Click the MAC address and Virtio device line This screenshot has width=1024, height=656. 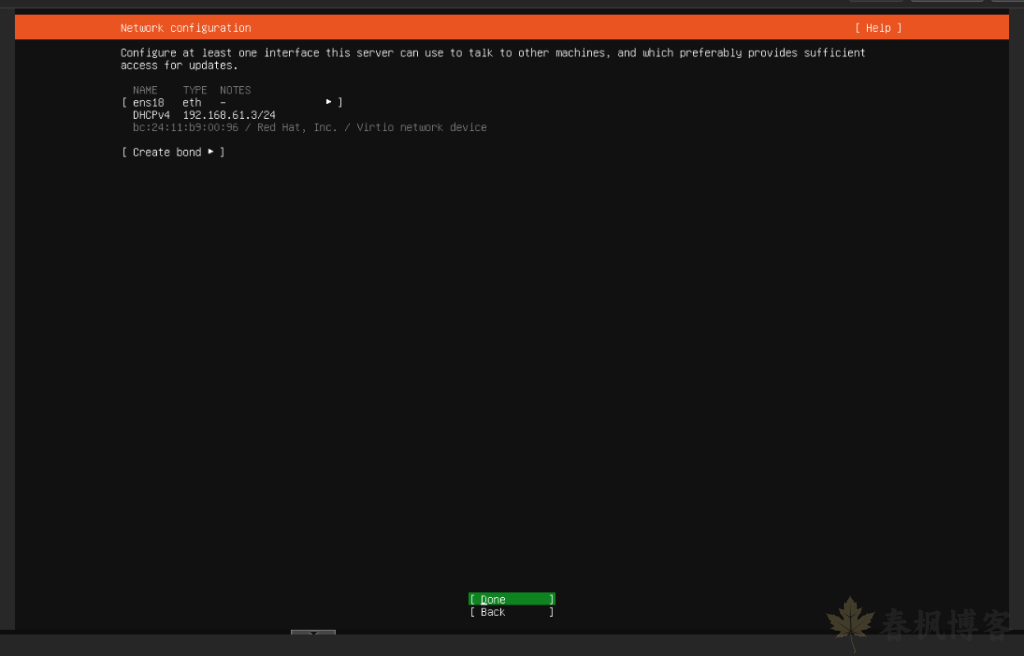pyautogui.click(x=310, y=127)
